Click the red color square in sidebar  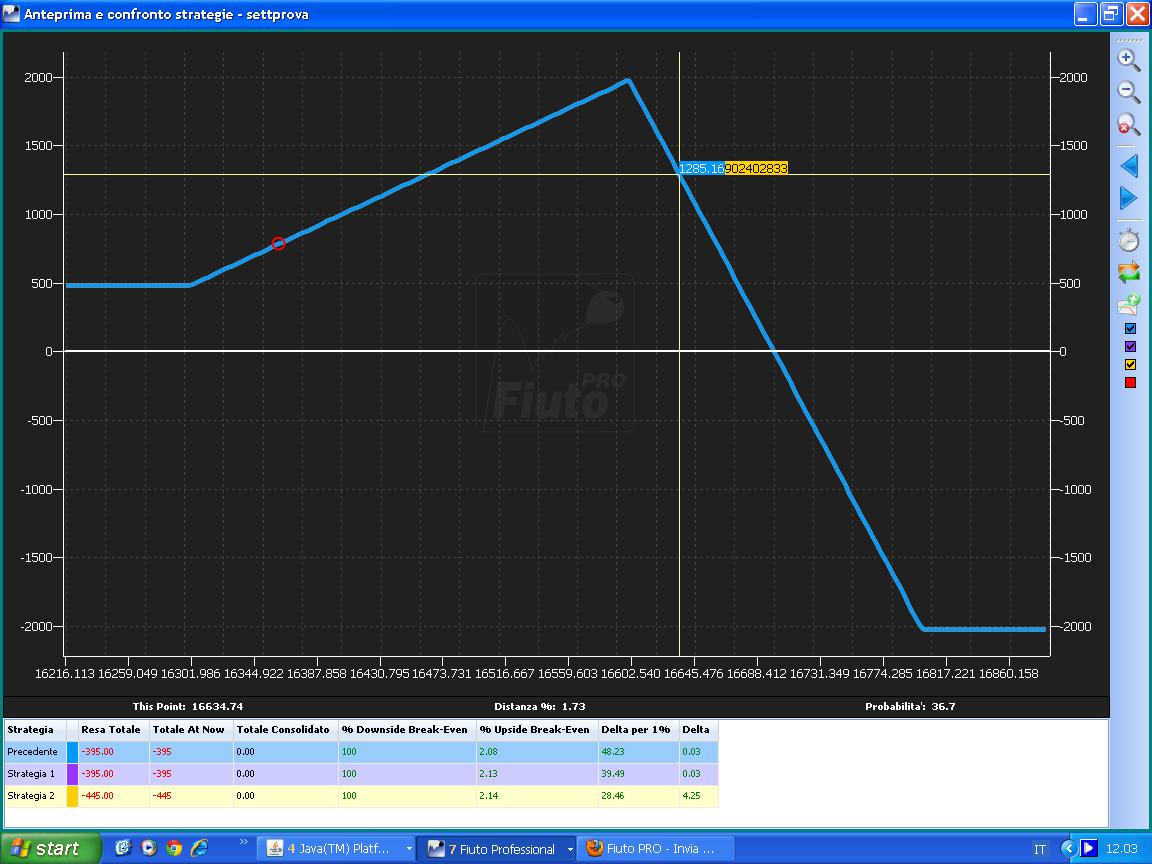point(1131,382)
